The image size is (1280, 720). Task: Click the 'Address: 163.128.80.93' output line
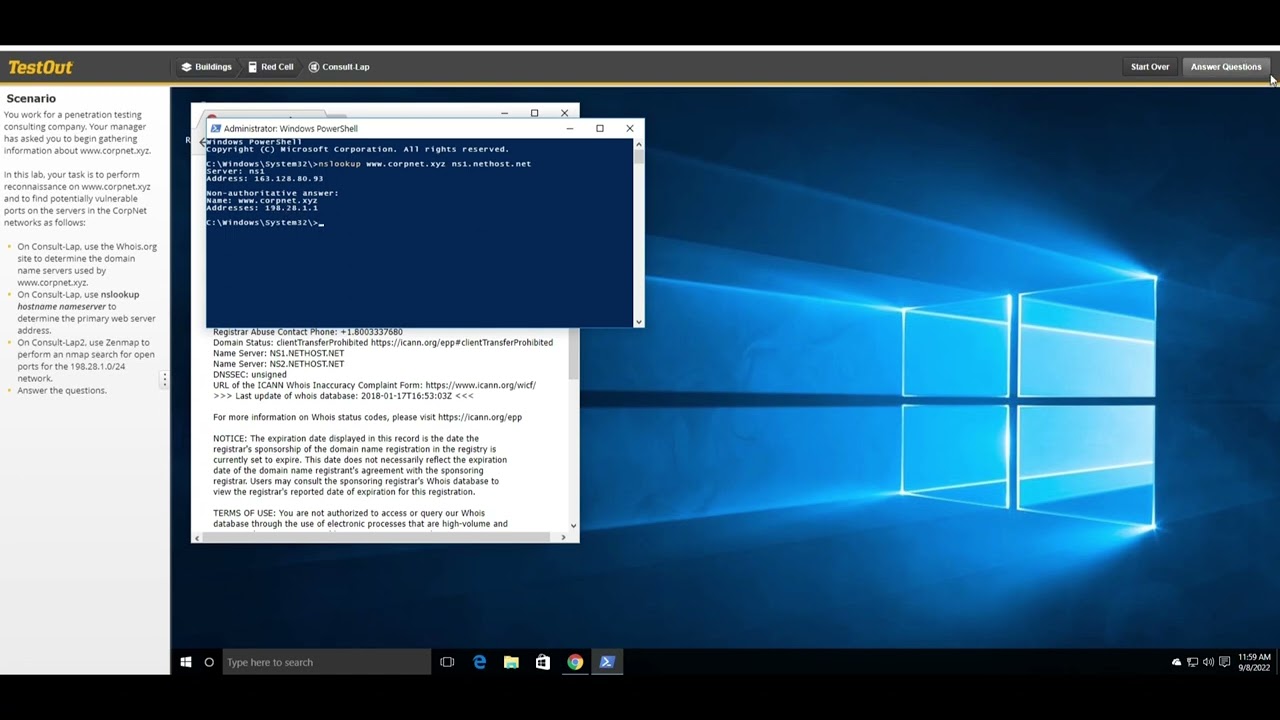tap(265, 179)
